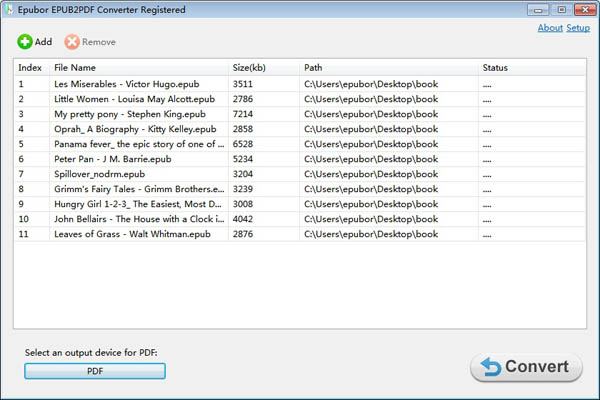The image size is (600, 400).
Task: Click the green Add plus icon
Action: pyautogui.click(x=25, y=42)
